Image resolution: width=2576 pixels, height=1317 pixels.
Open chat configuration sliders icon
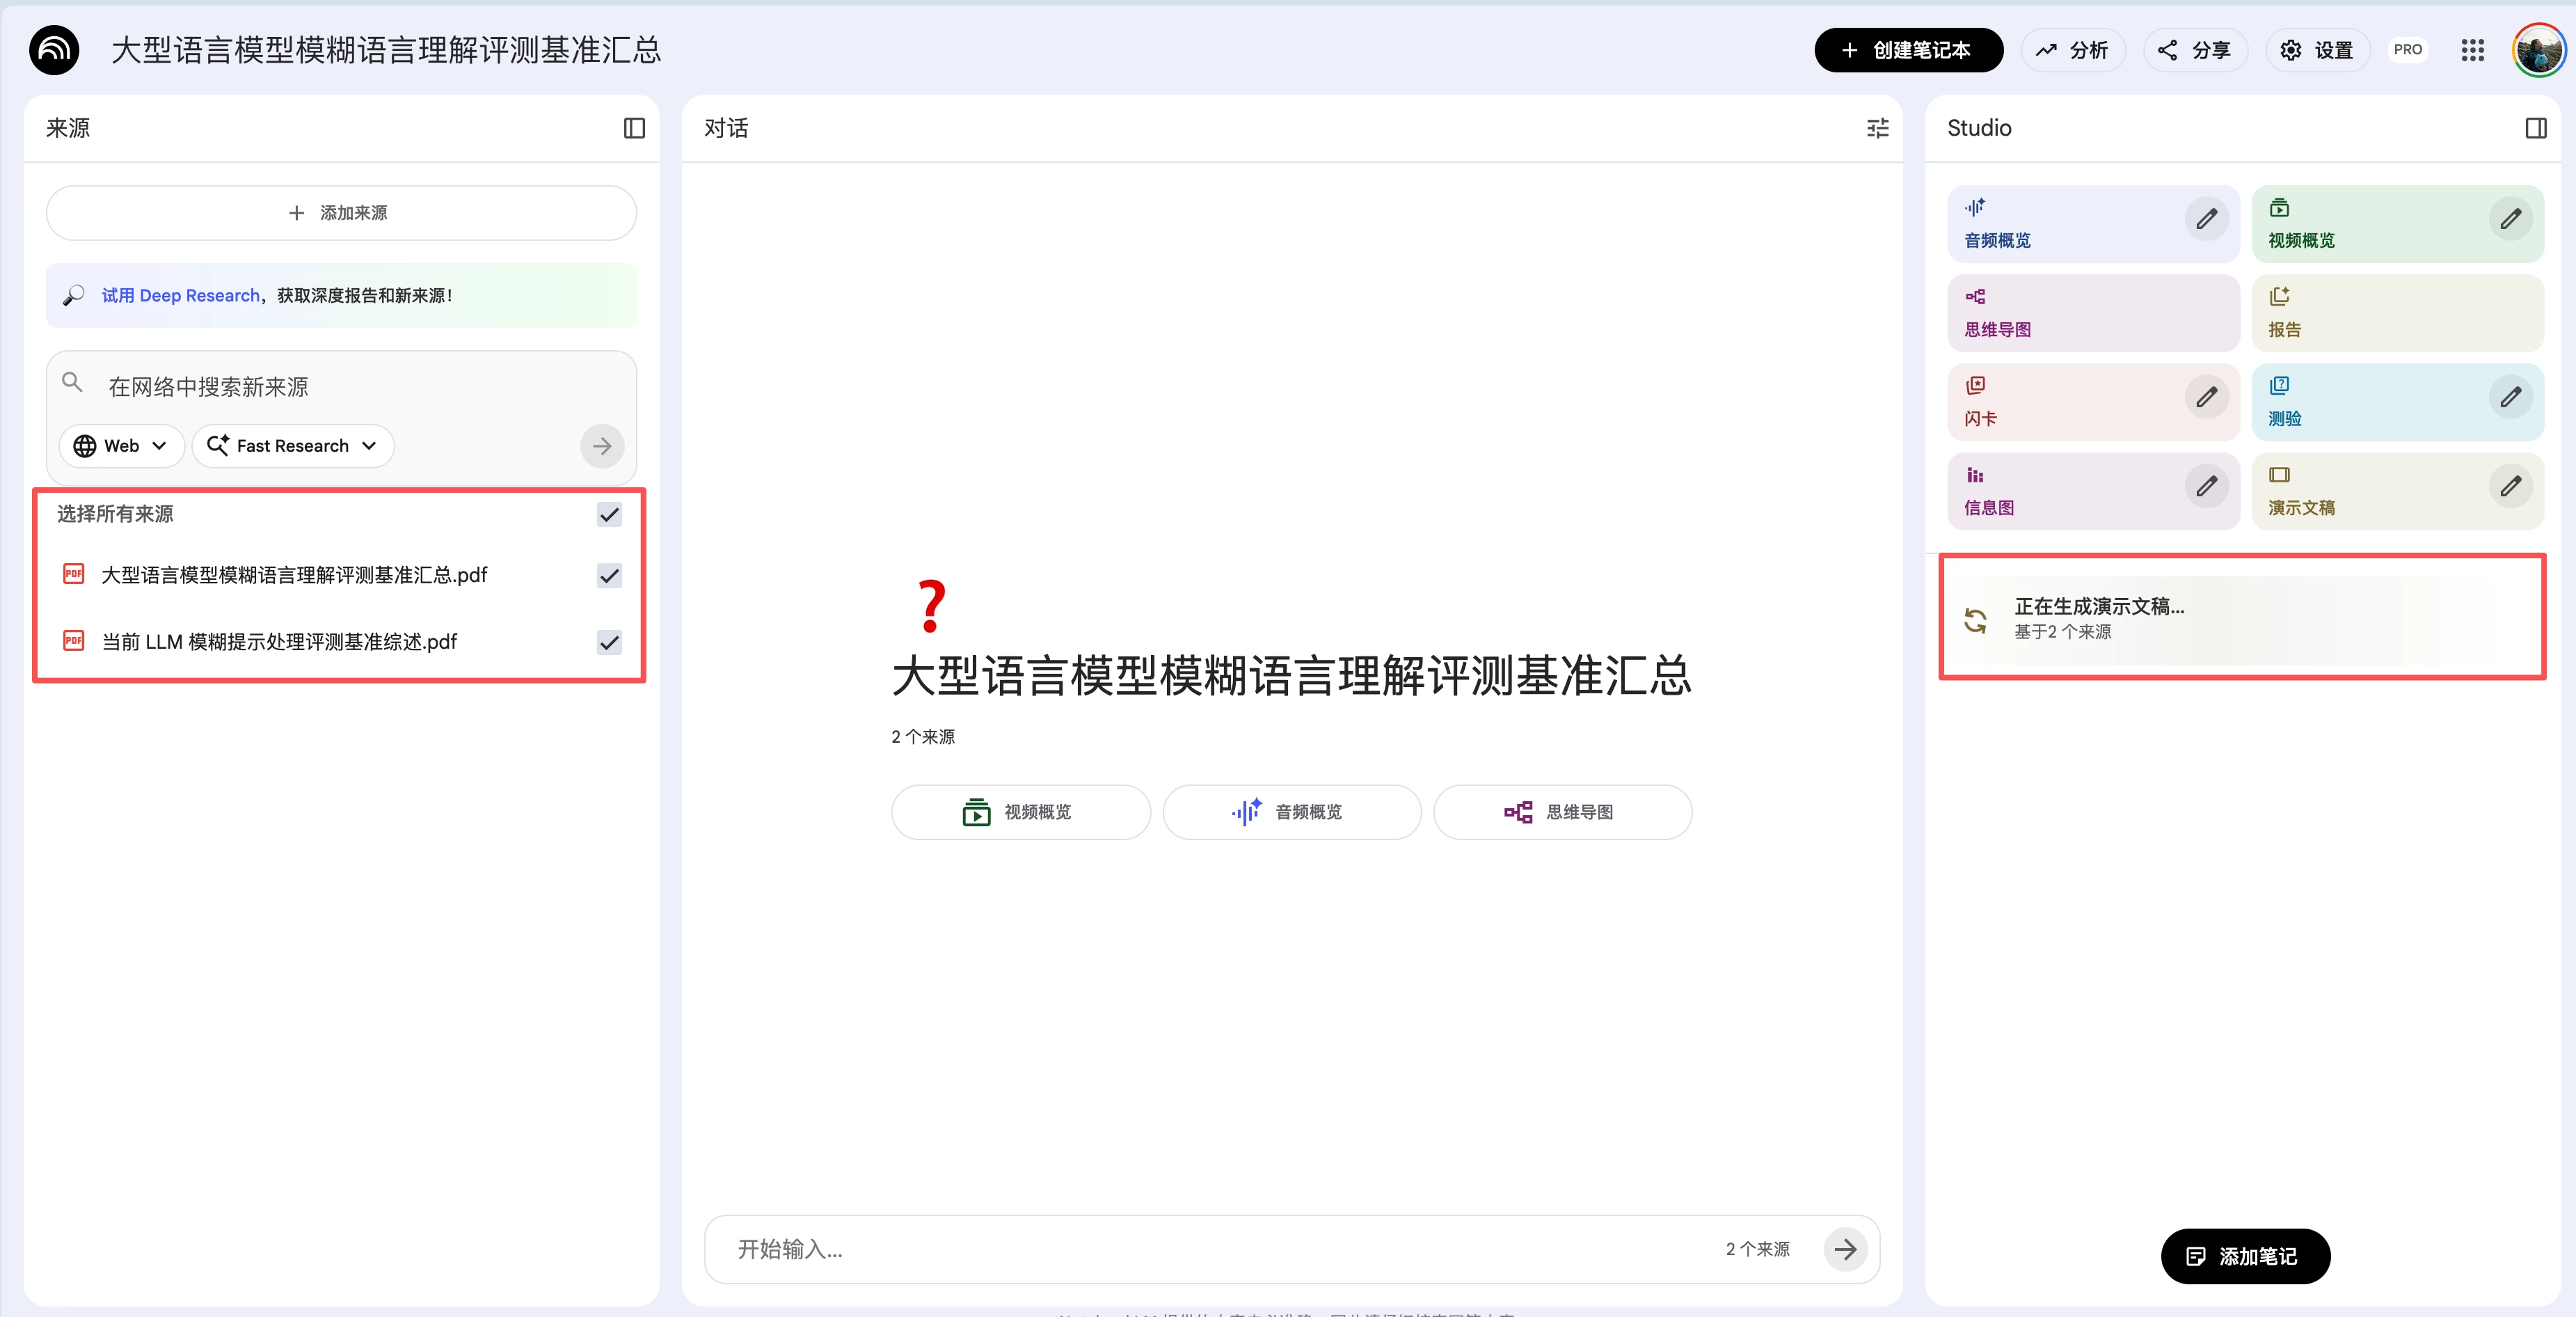pyautogui.click(x=1877, y=128)
